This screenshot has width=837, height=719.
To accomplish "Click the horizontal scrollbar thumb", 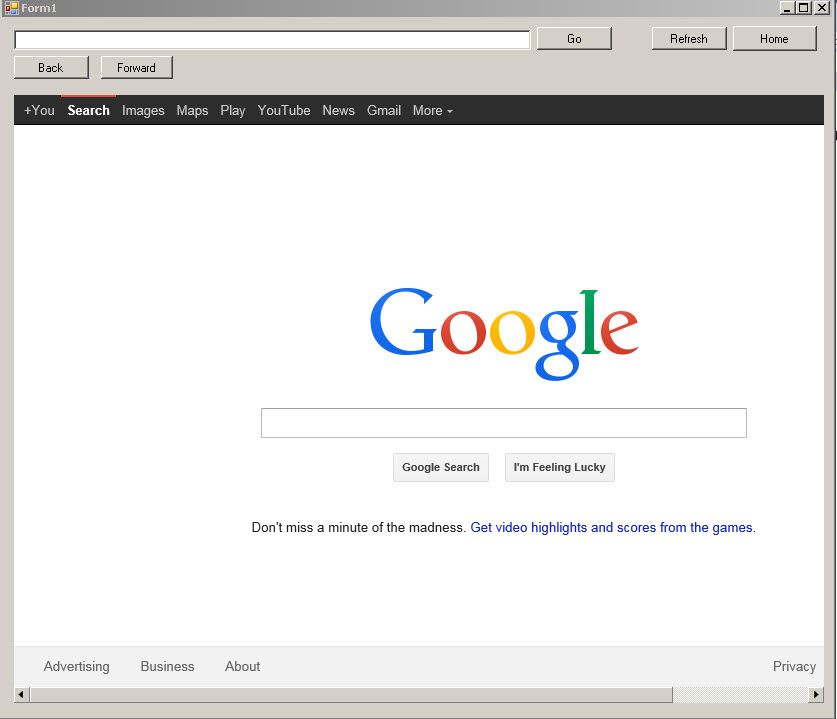I will pos(351,694).
